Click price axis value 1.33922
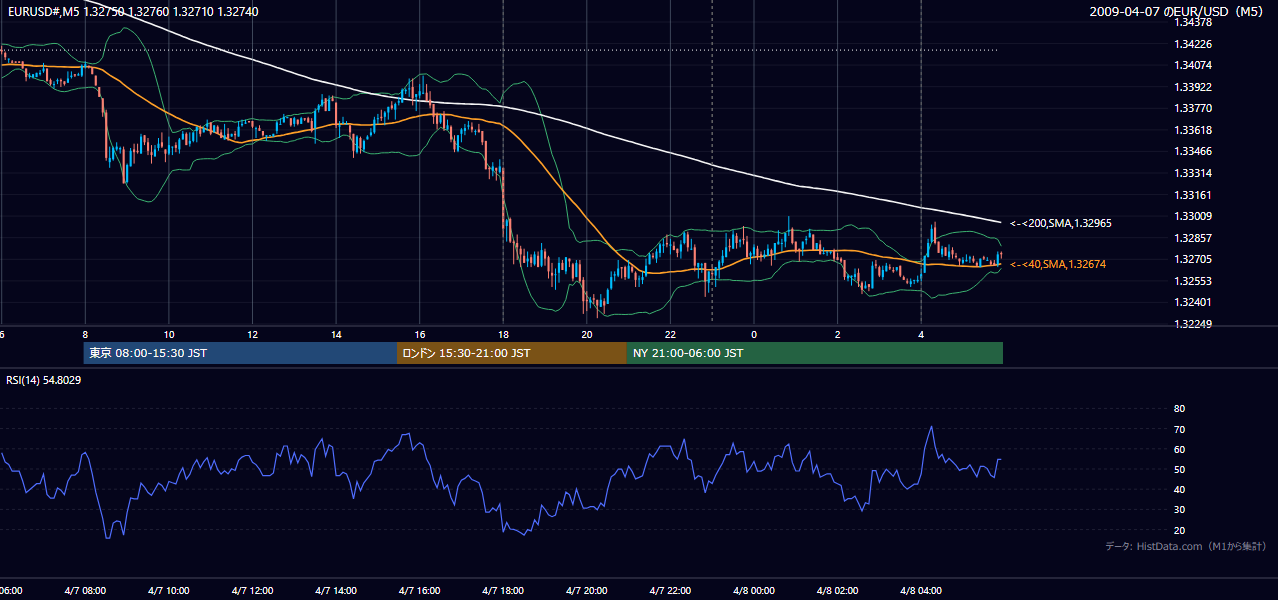The width and height of the screenshot is (1278, 600). [x=1193, y=87]
